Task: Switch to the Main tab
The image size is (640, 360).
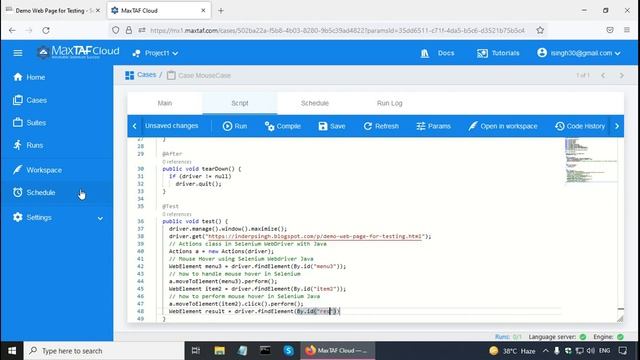Action: (165, 103)
